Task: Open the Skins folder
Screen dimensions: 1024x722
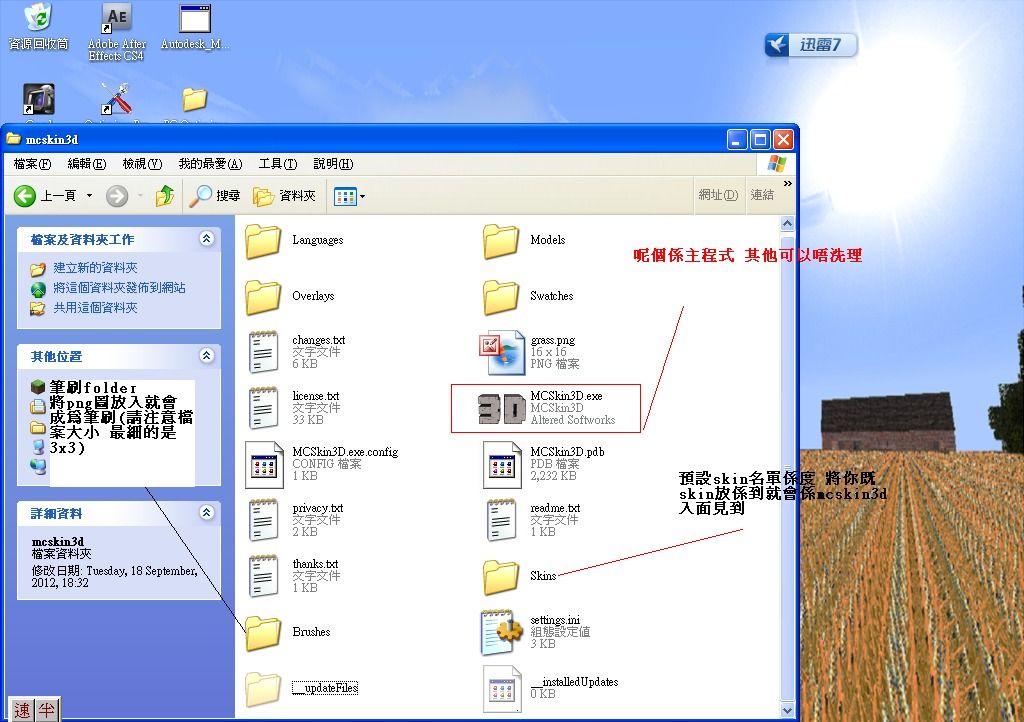Action: click(x=501, y=576)
